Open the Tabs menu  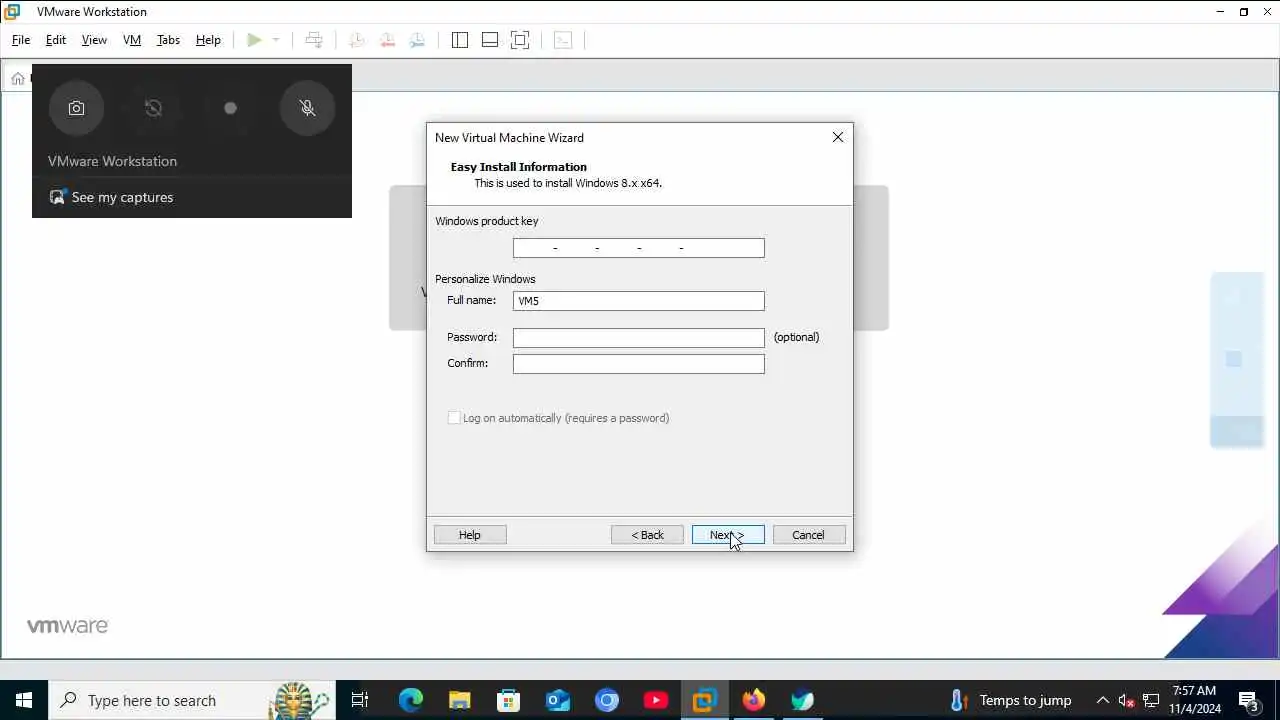point(168,40)
